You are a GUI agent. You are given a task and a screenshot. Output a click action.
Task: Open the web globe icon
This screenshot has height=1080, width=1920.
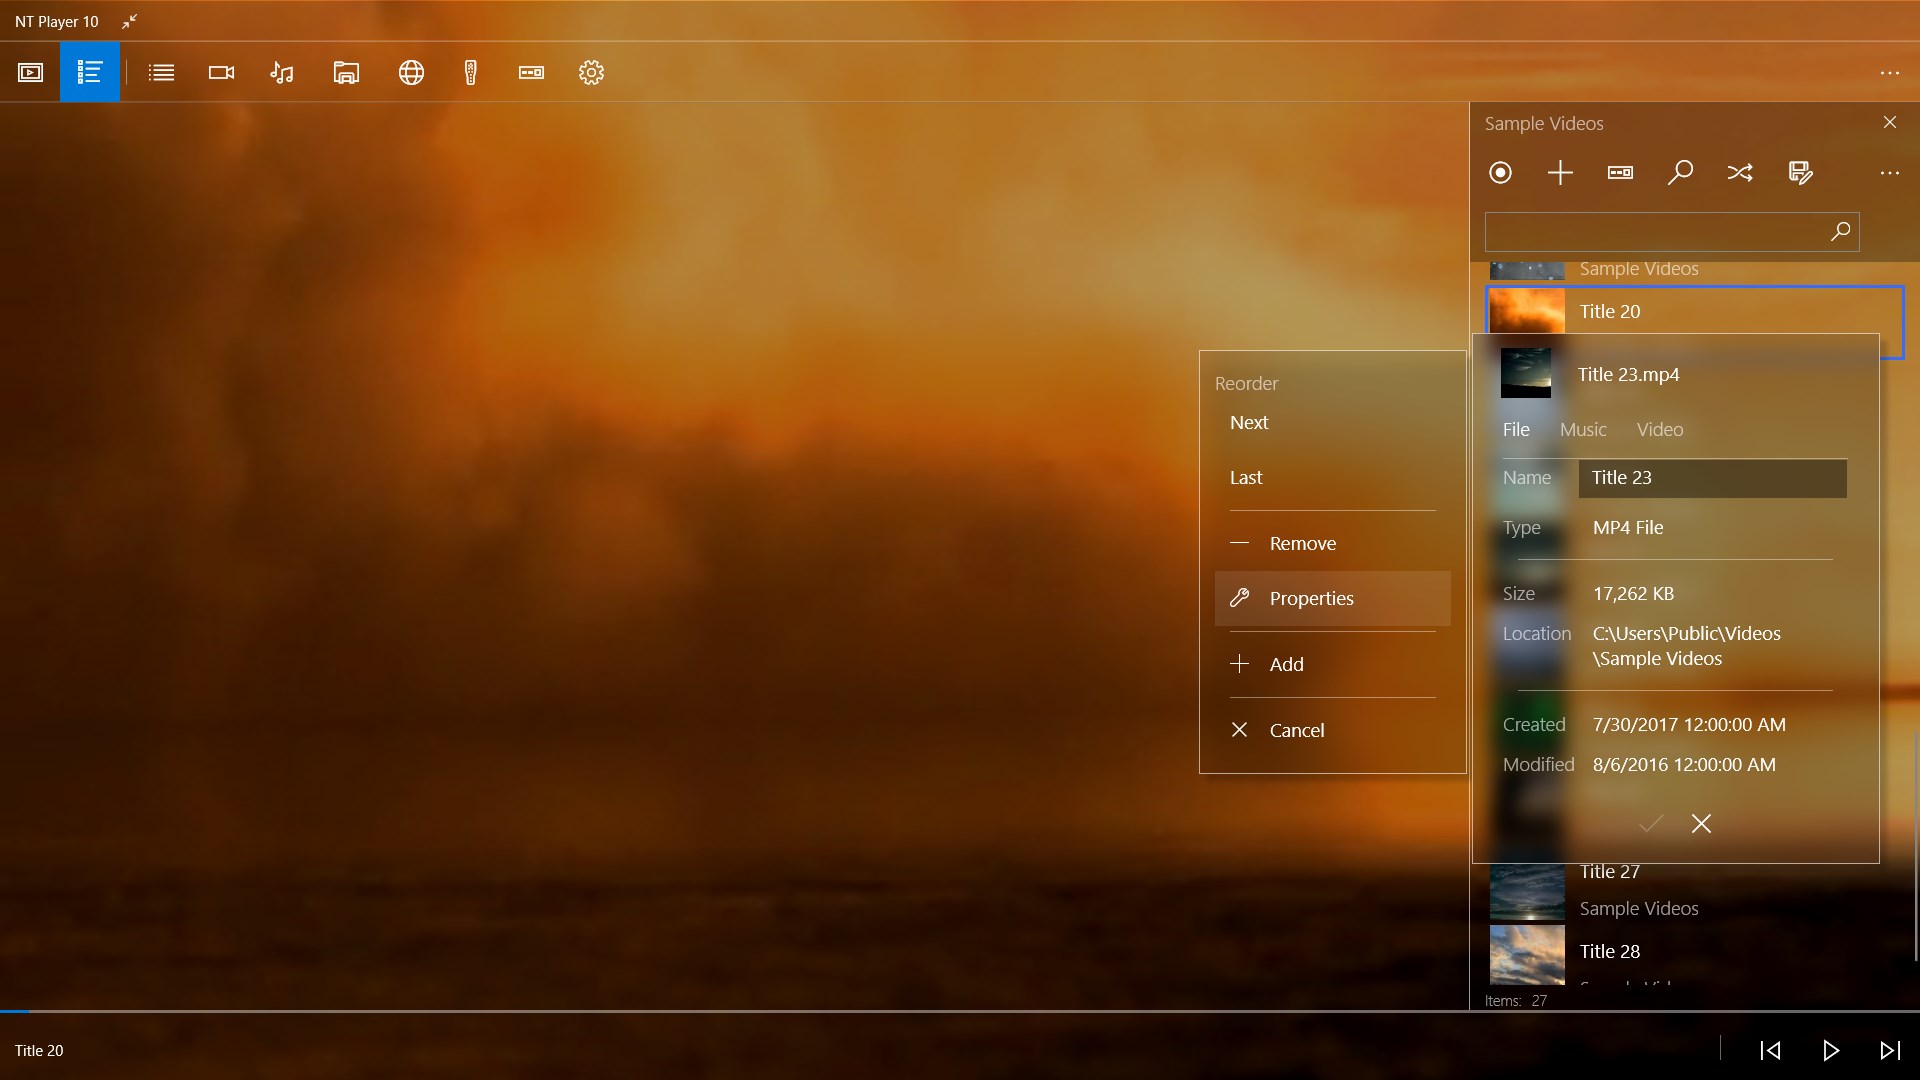click(x=411, y=72)
